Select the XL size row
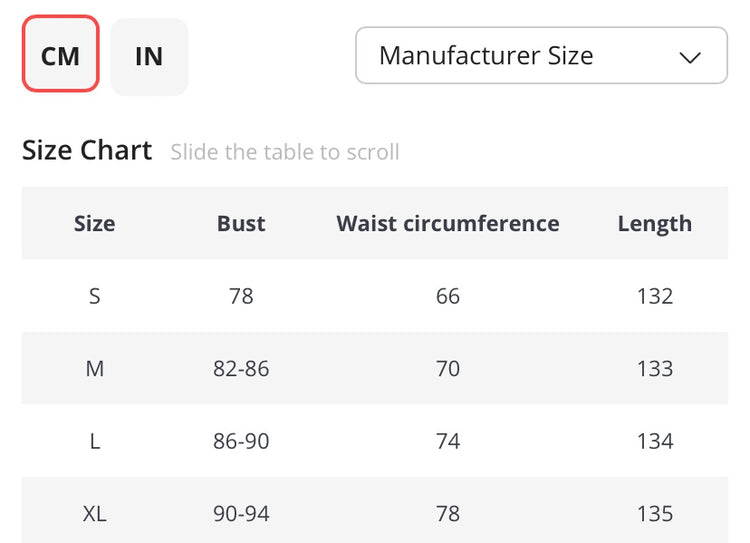 pyautogui.click(x=94, y=514)
